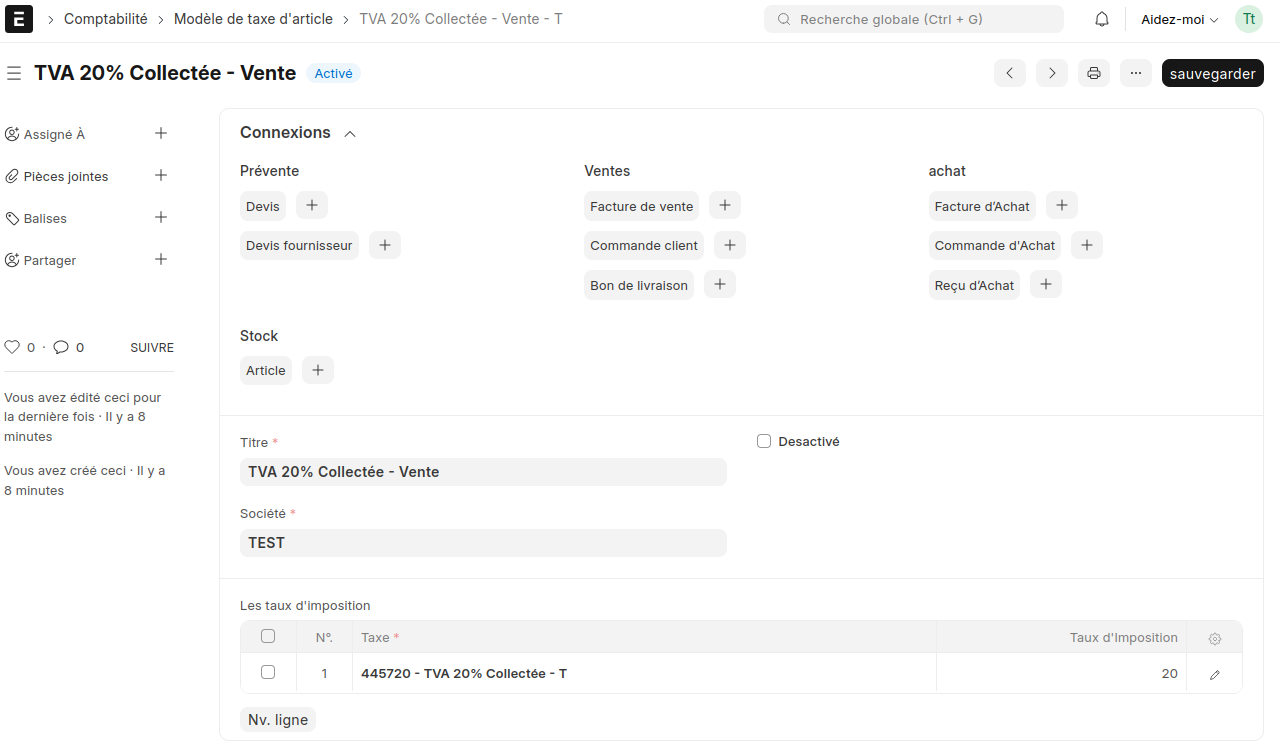Select all tax rows via header checkbox
Viewport: 1280px width, 750px height.
[268, 636]
